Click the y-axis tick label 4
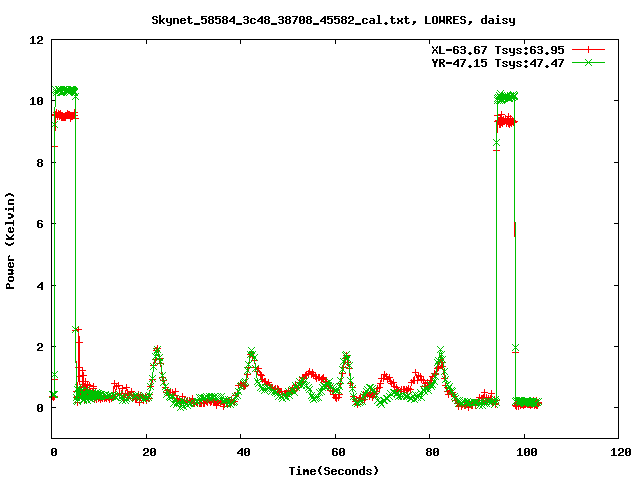Screen dimensions: 640x480 click(x=40, y=285)
